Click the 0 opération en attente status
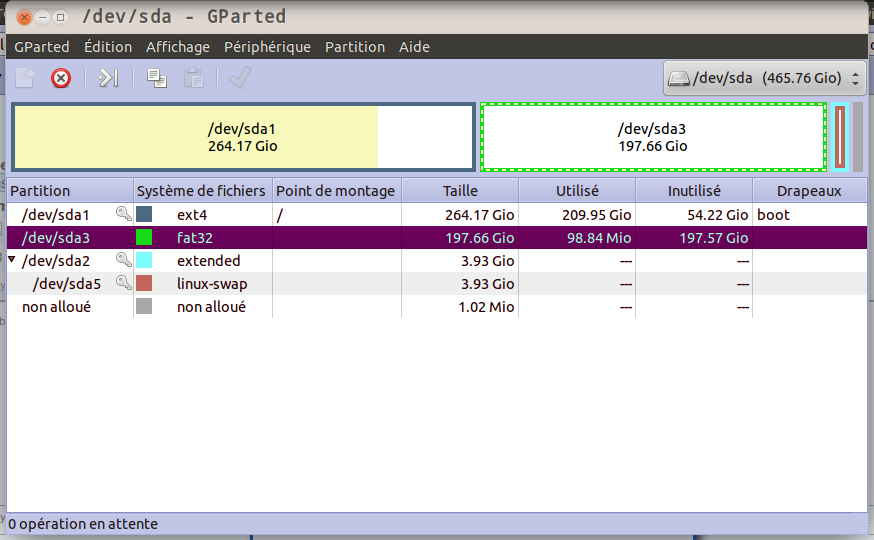This screenshot has height=540, width=874. [83, 524]
